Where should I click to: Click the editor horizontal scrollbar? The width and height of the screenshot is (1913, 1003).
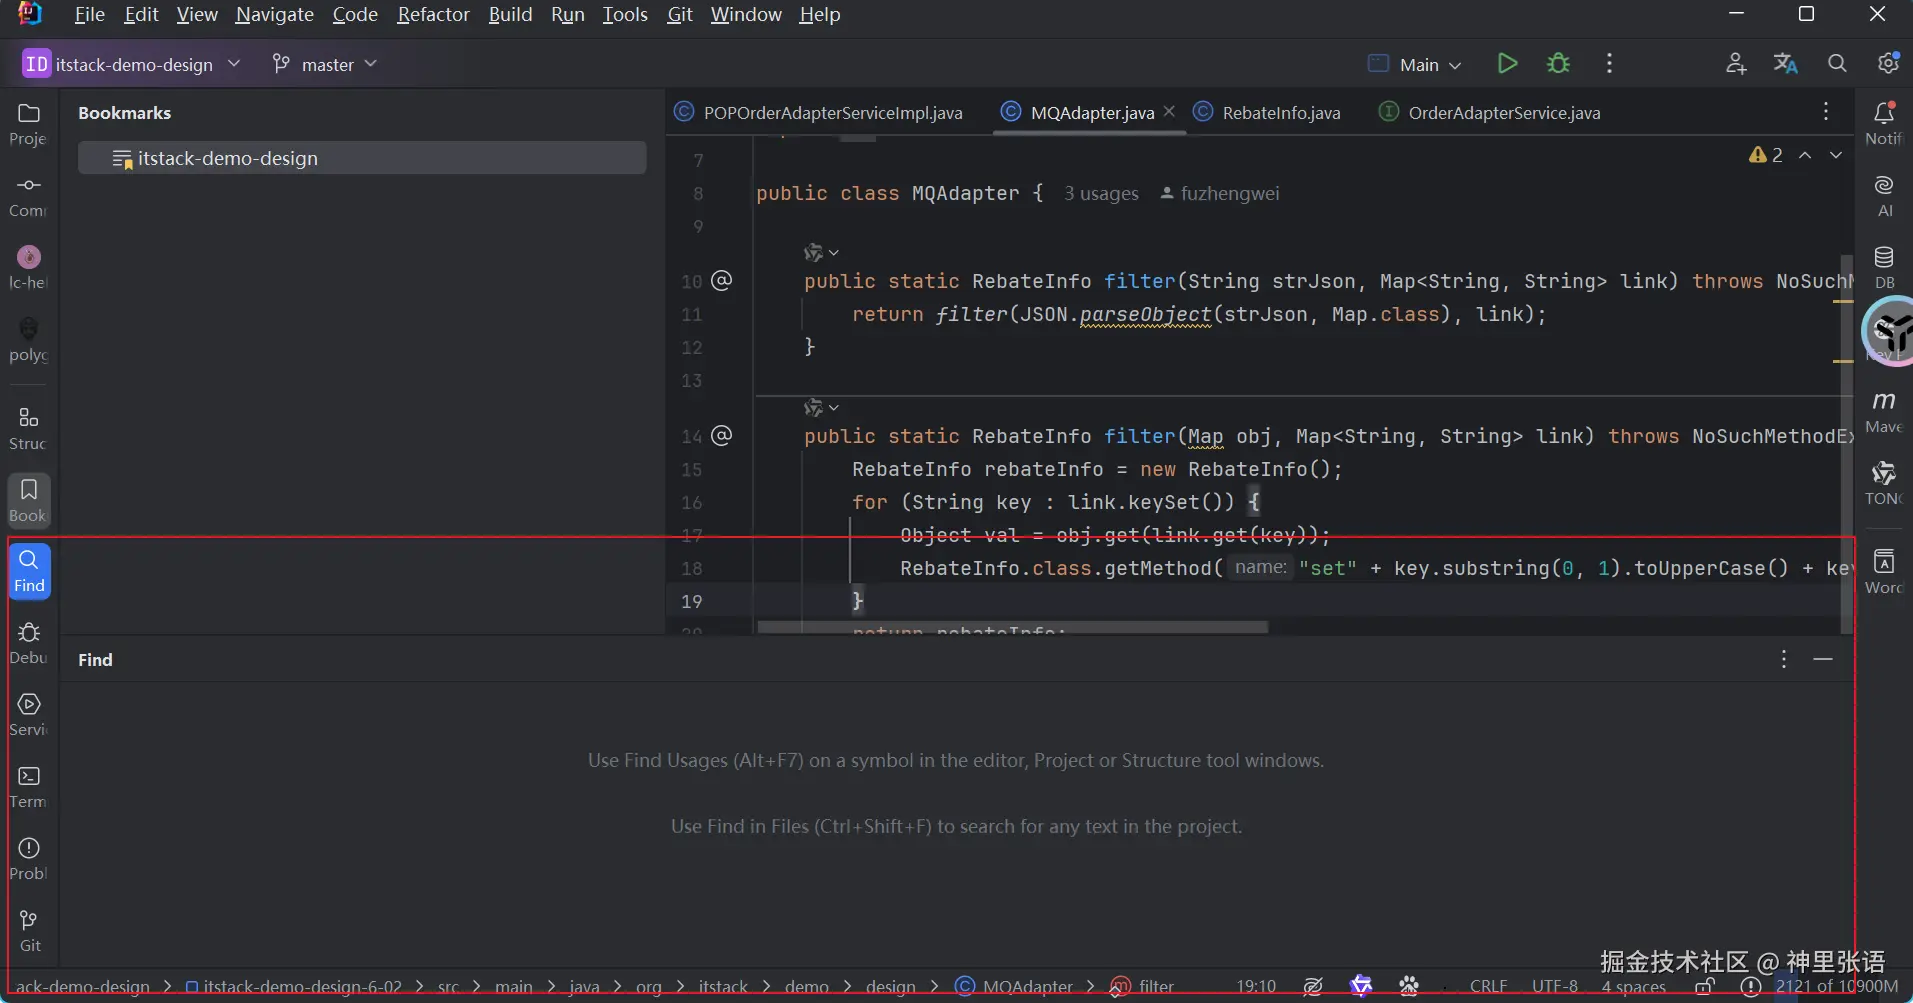click(1013, 628)
